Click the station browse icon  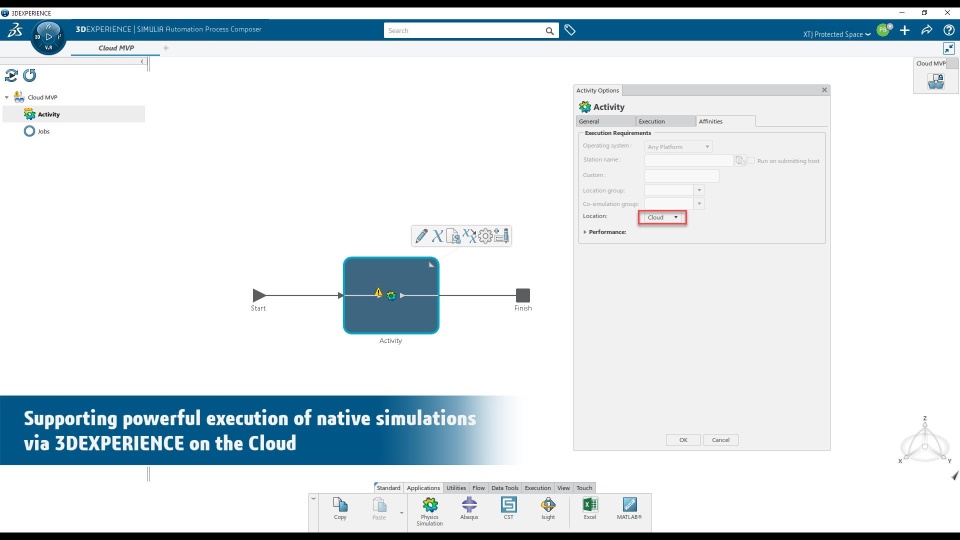click(740, 160)
